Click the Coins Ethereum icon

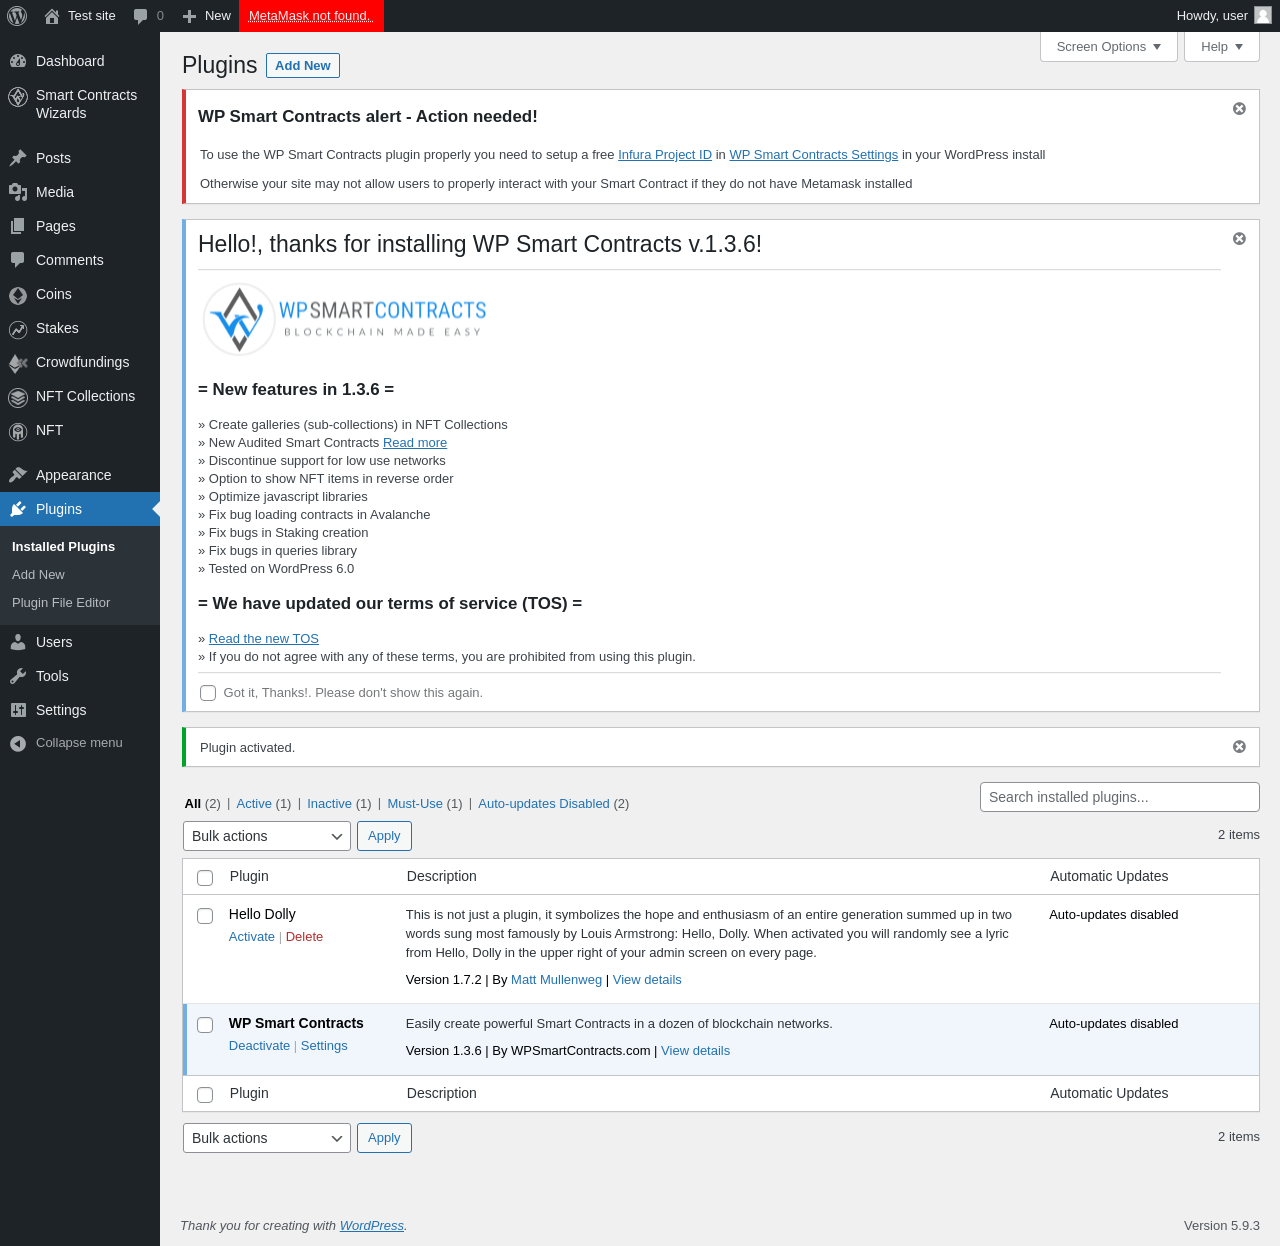(18, 295)
